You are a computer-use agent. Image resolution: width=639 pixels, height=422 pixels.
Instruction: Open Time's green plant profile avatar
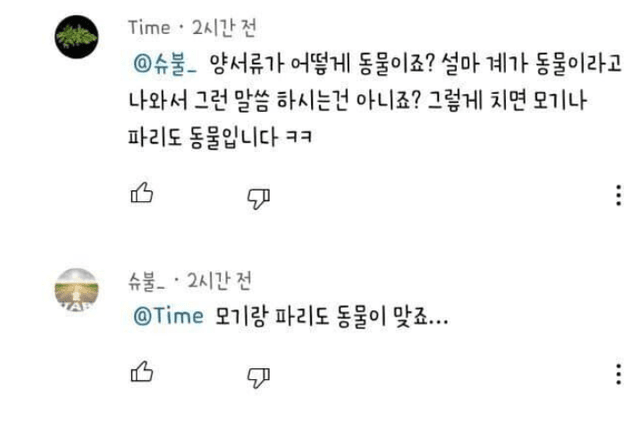(76, 38)
